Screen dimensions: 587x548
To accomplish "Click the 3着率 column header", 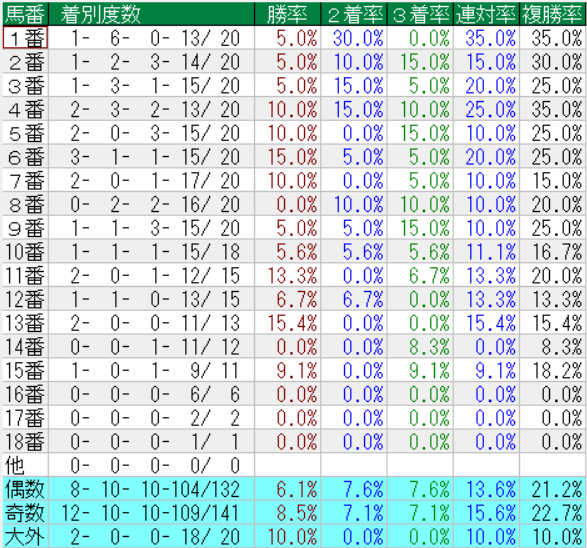I will tap(420, 14).
